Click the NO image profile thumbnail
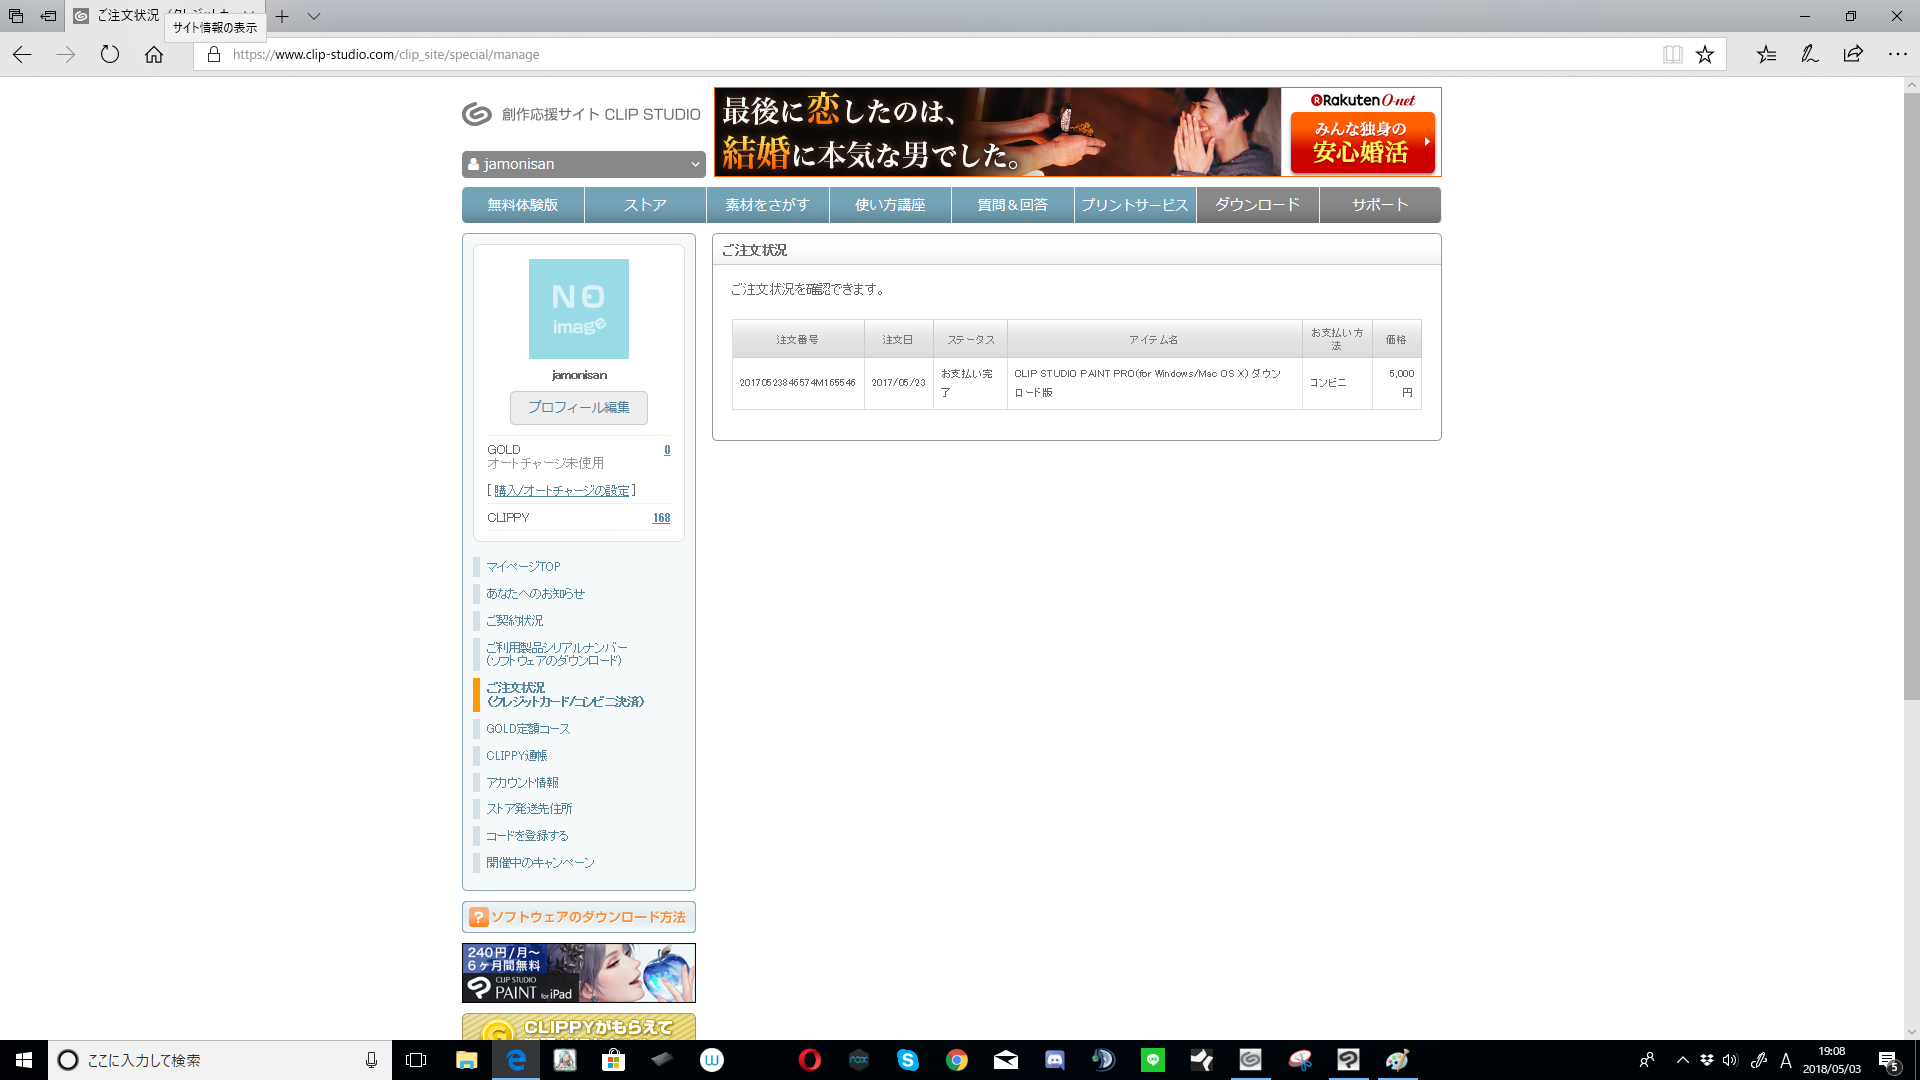Viewport: 1920px width, 1080px height. (578, 309)
